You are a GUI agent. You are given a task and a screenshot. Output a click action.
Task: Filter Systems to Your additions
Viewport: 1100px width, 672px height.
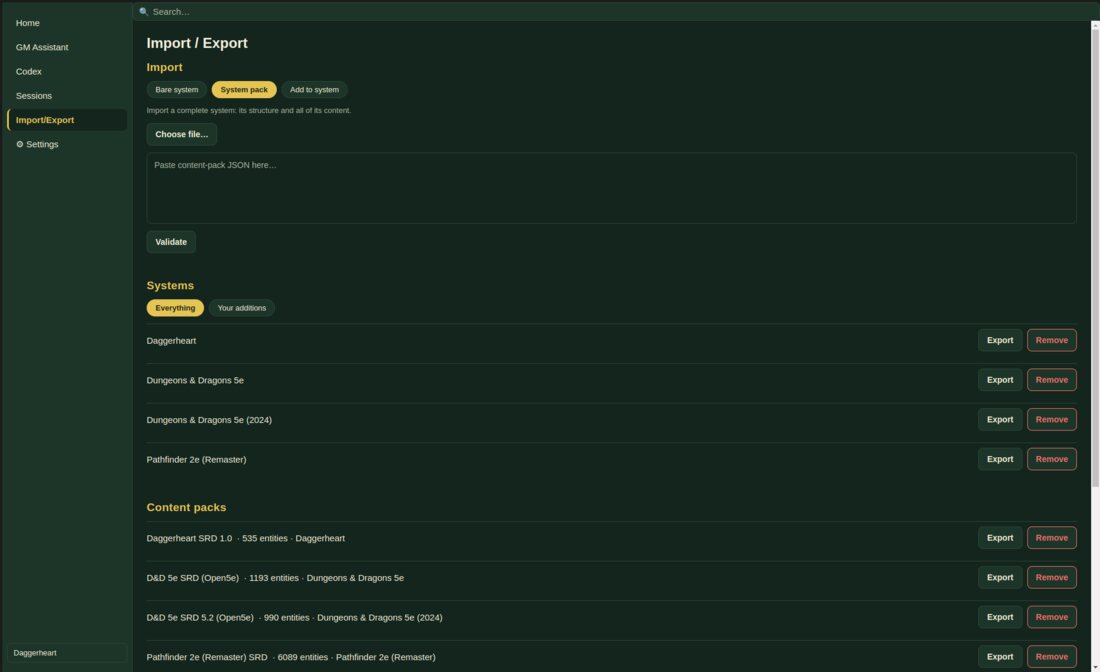(242, 308)
